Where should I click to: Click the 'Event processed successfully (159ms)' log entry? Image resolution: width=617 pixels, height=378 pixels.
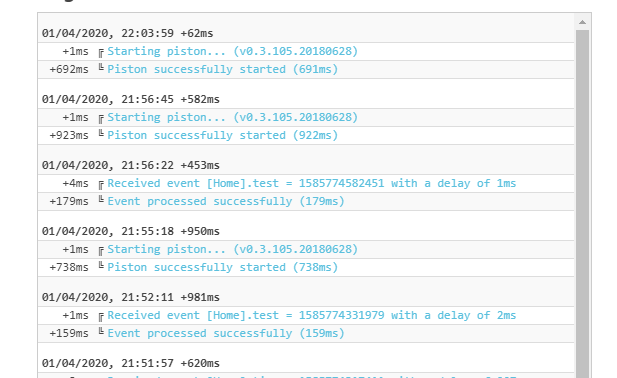click(x=226, y=333)
